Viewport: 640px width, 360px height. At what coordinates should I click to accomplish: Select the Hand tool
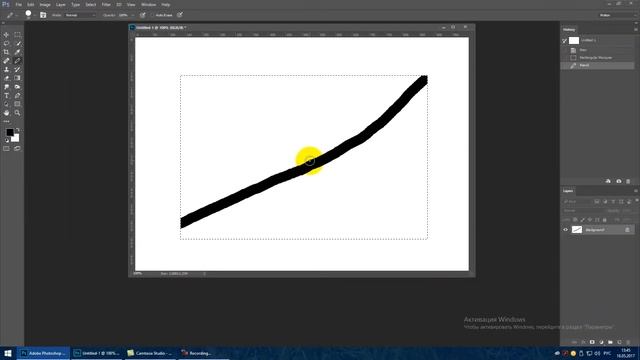coord(6,113)
